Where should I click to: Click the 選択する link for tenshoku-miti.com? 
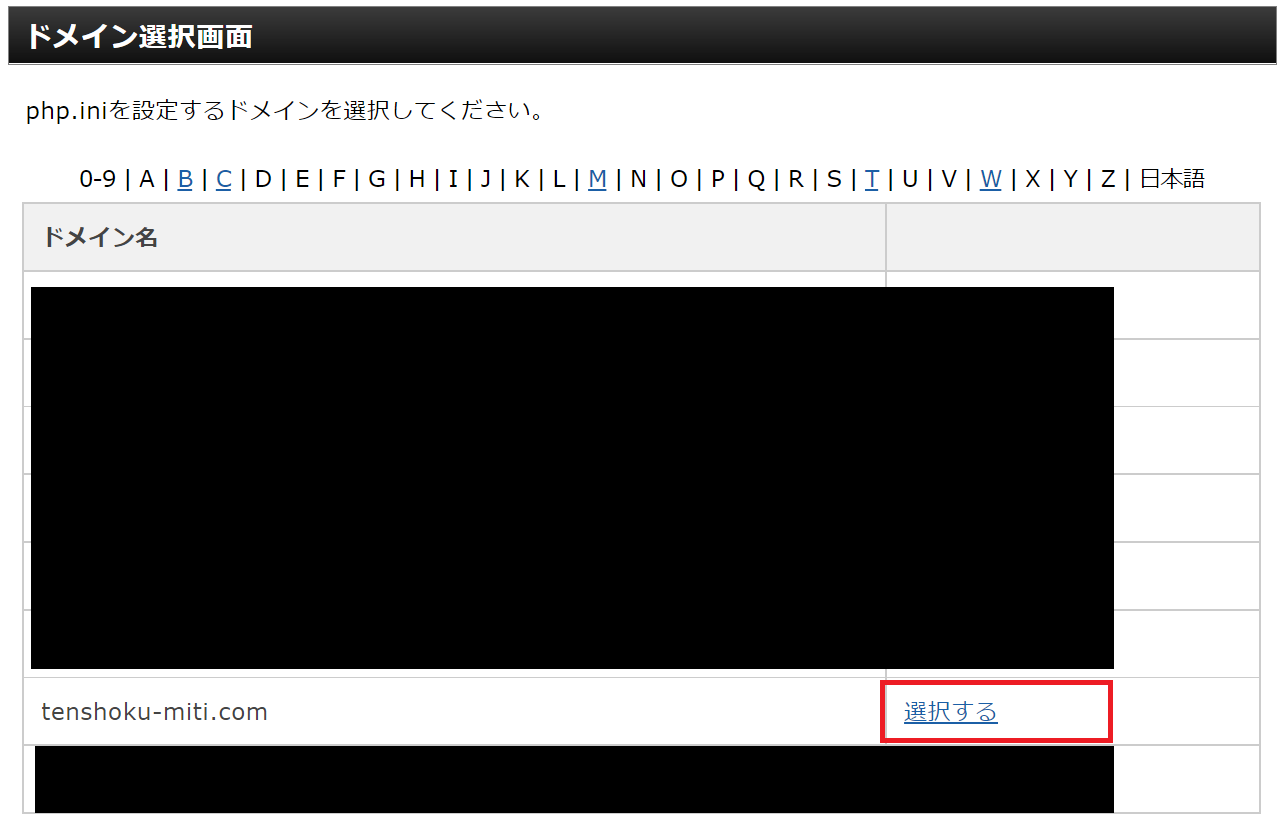[950, 712]
